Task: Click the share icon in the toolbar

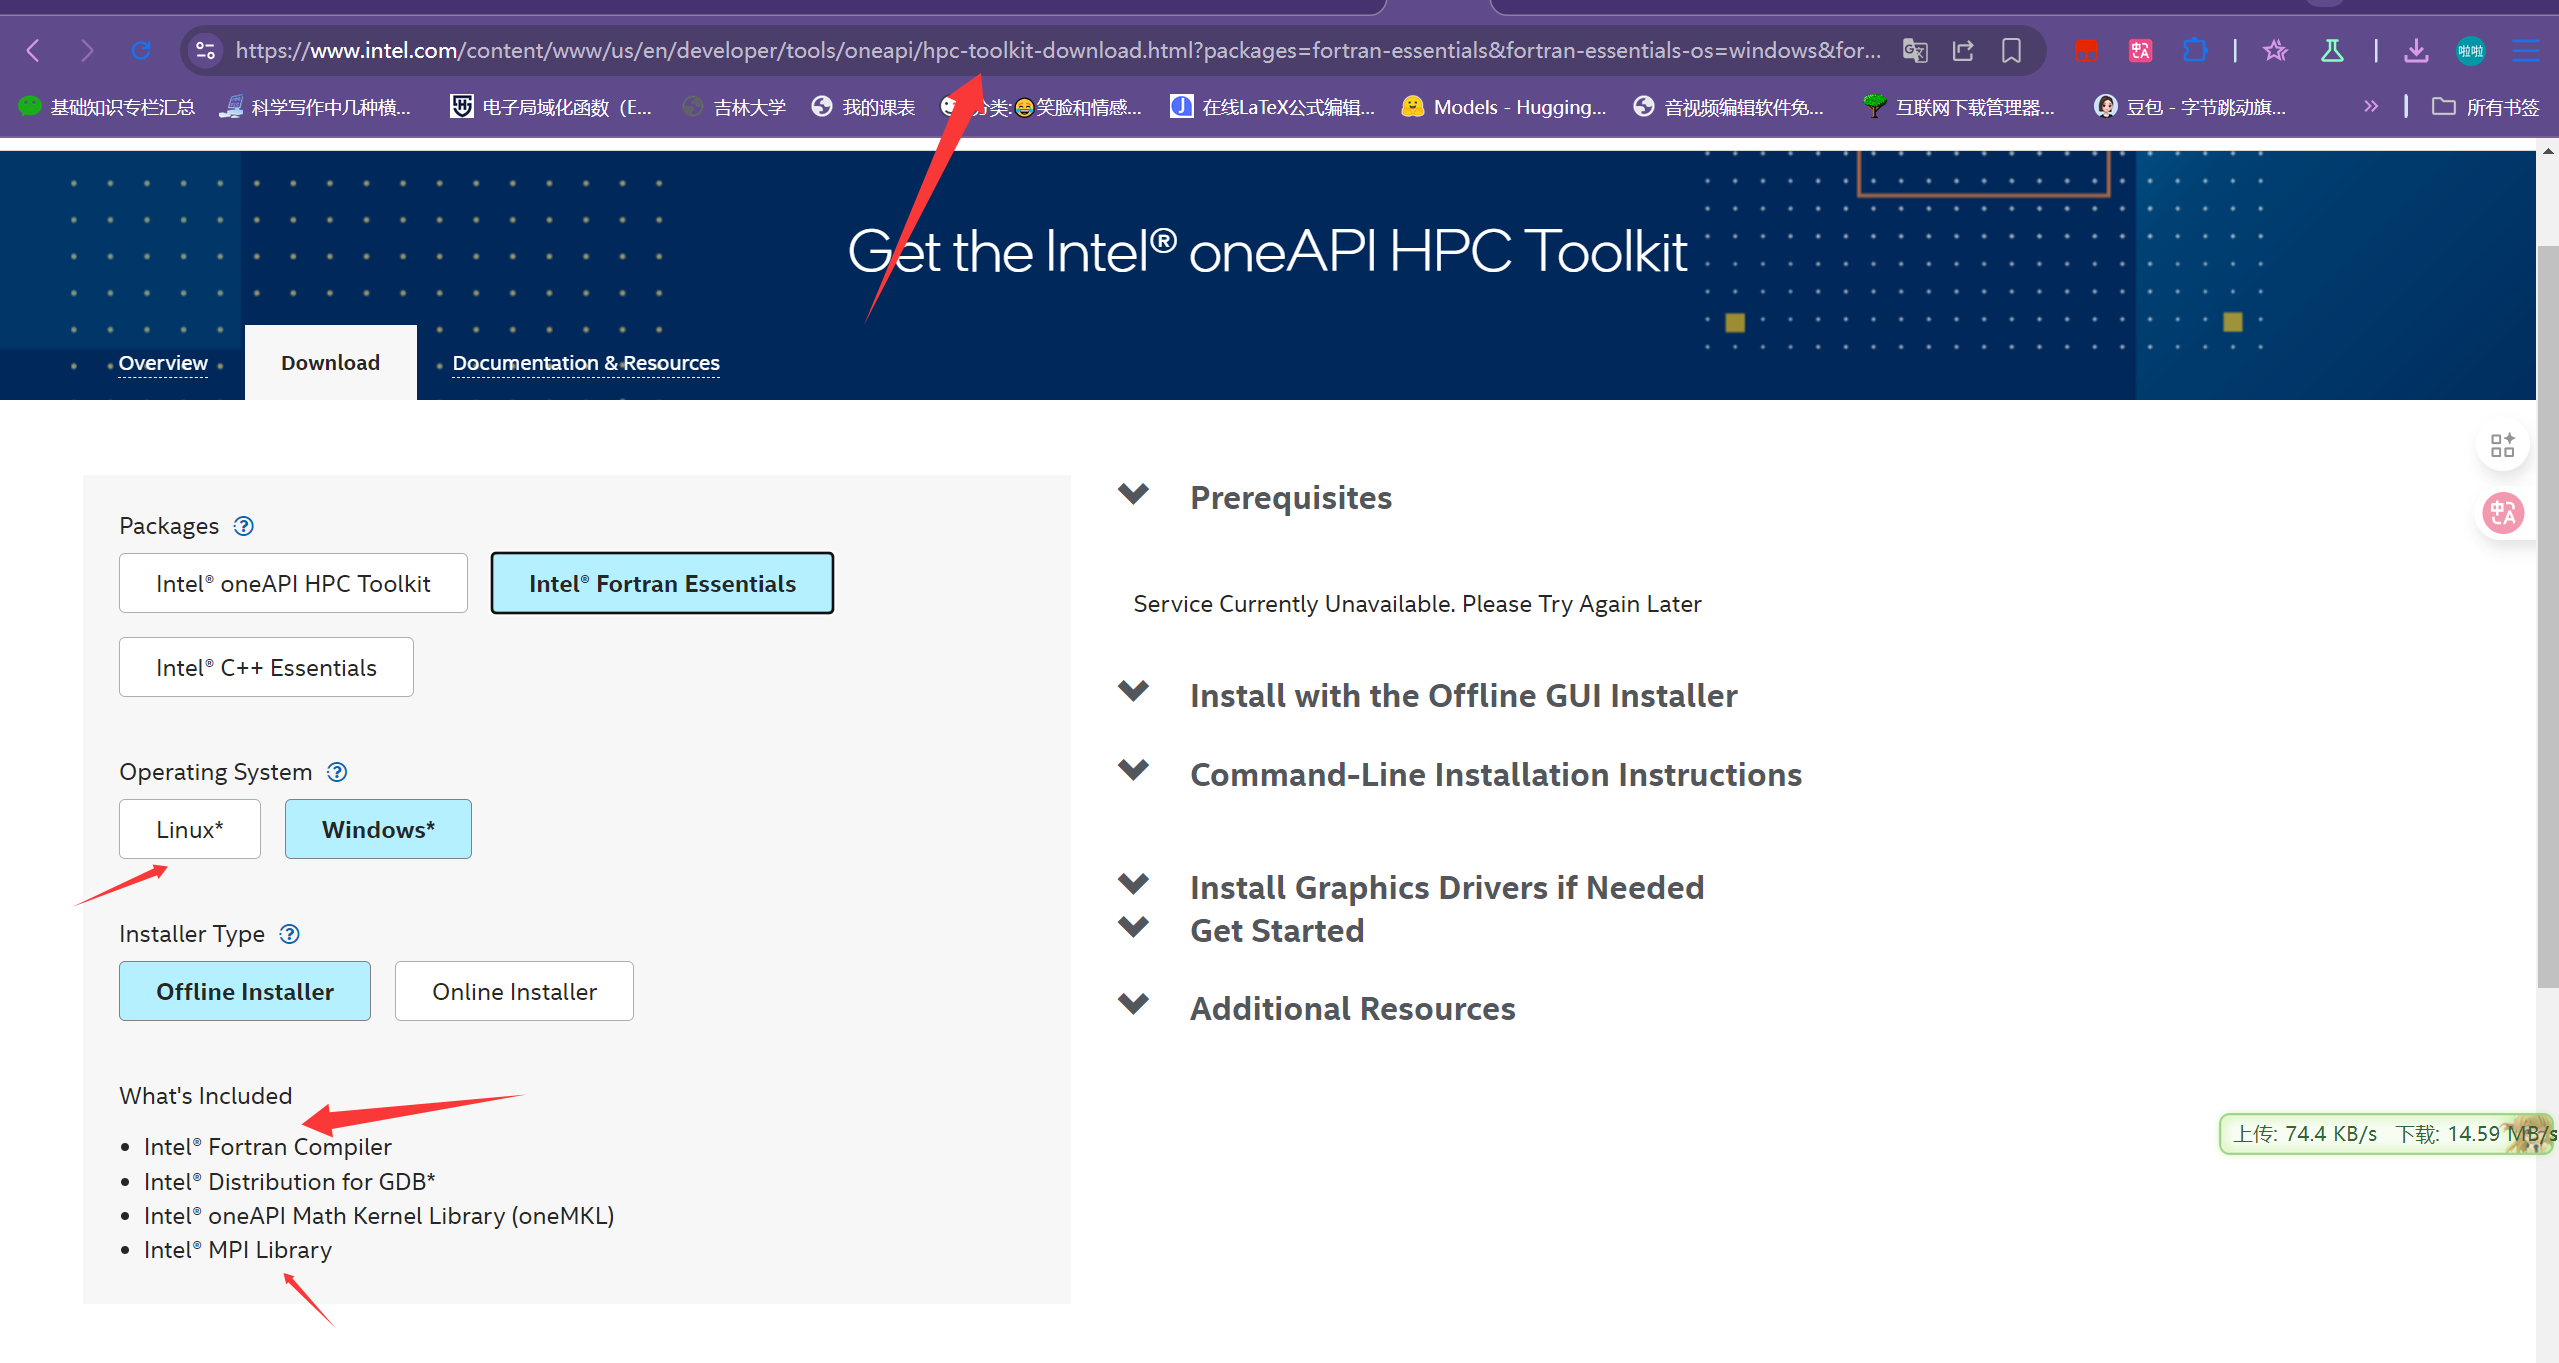Action: [1962, 50]
